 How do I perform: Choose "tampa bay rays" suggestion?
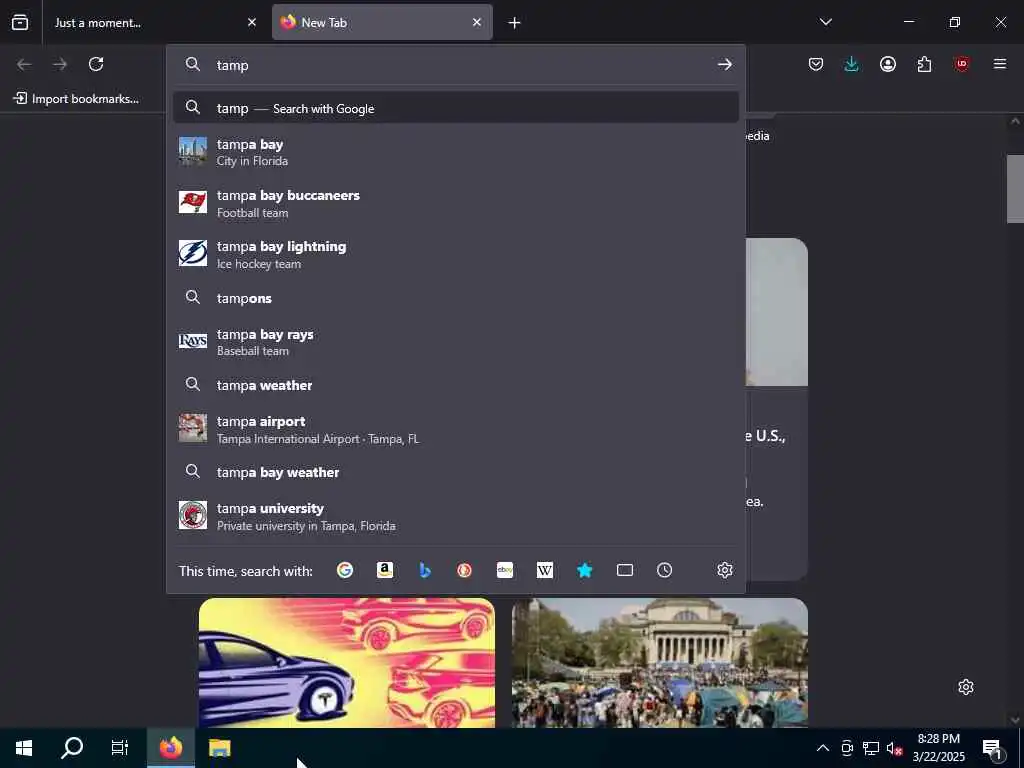coord(456,342)
